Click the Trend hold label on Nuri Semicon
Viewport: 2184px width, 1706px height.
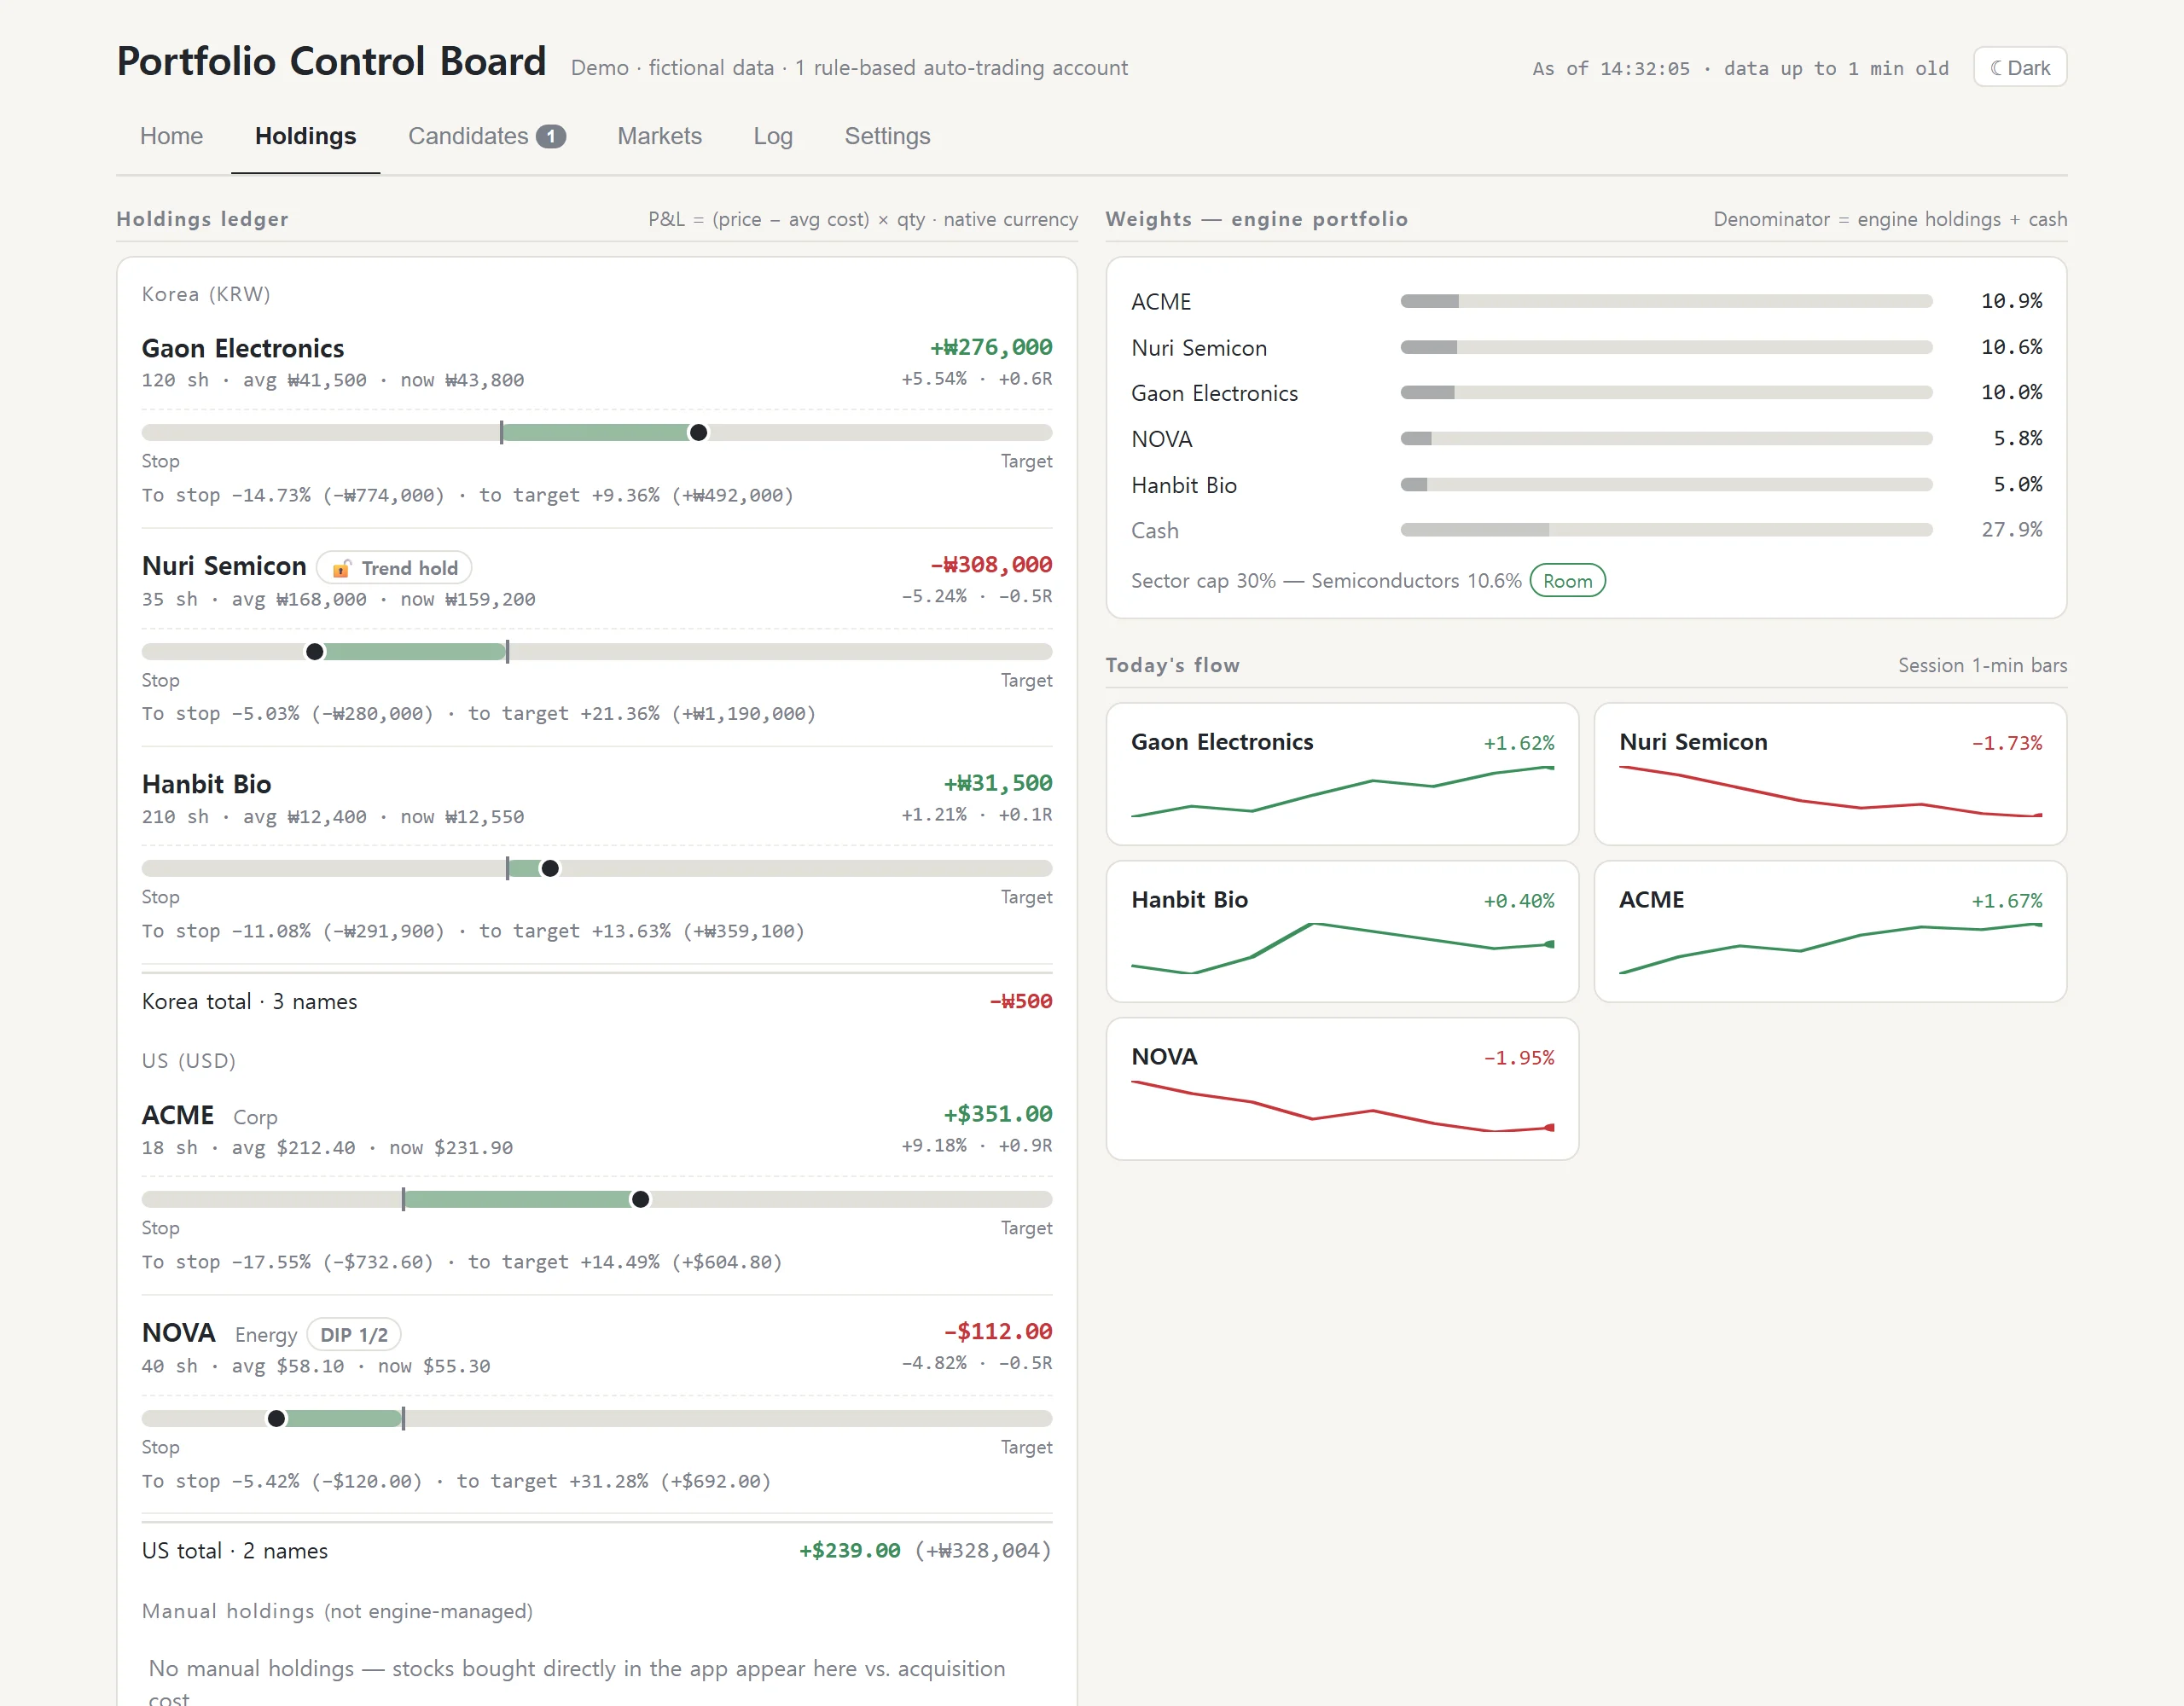[410, 569]
